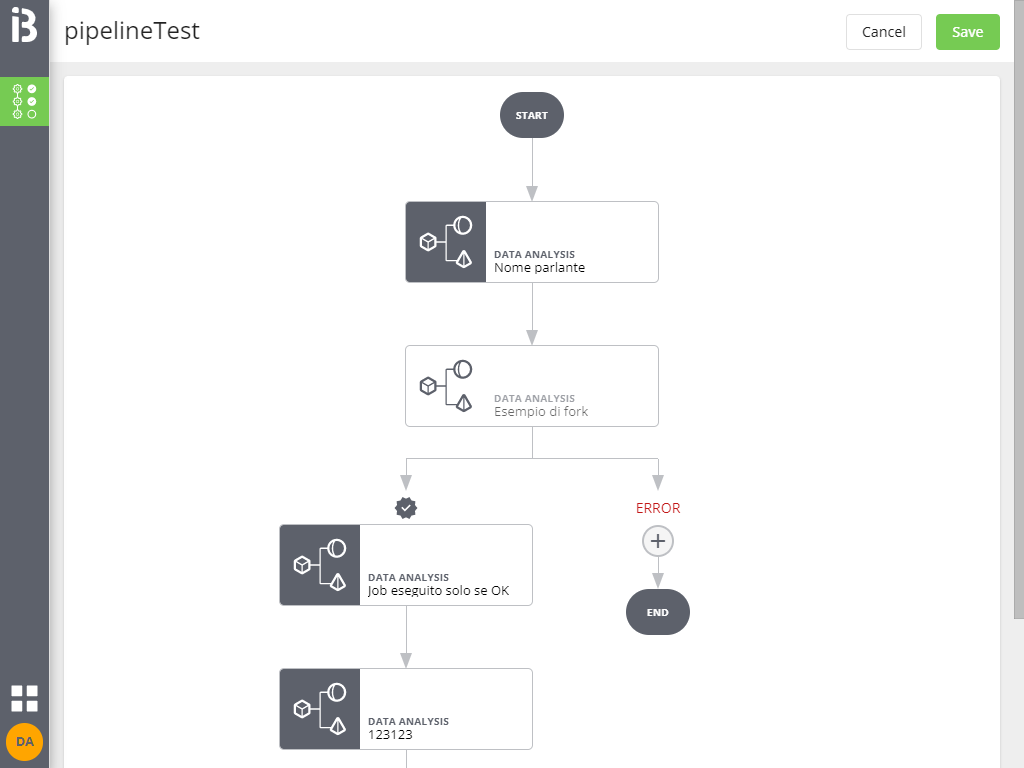Click the Data Analysis icon on the Nome parlante node
1024x768 pixels.
coord(445,242)
